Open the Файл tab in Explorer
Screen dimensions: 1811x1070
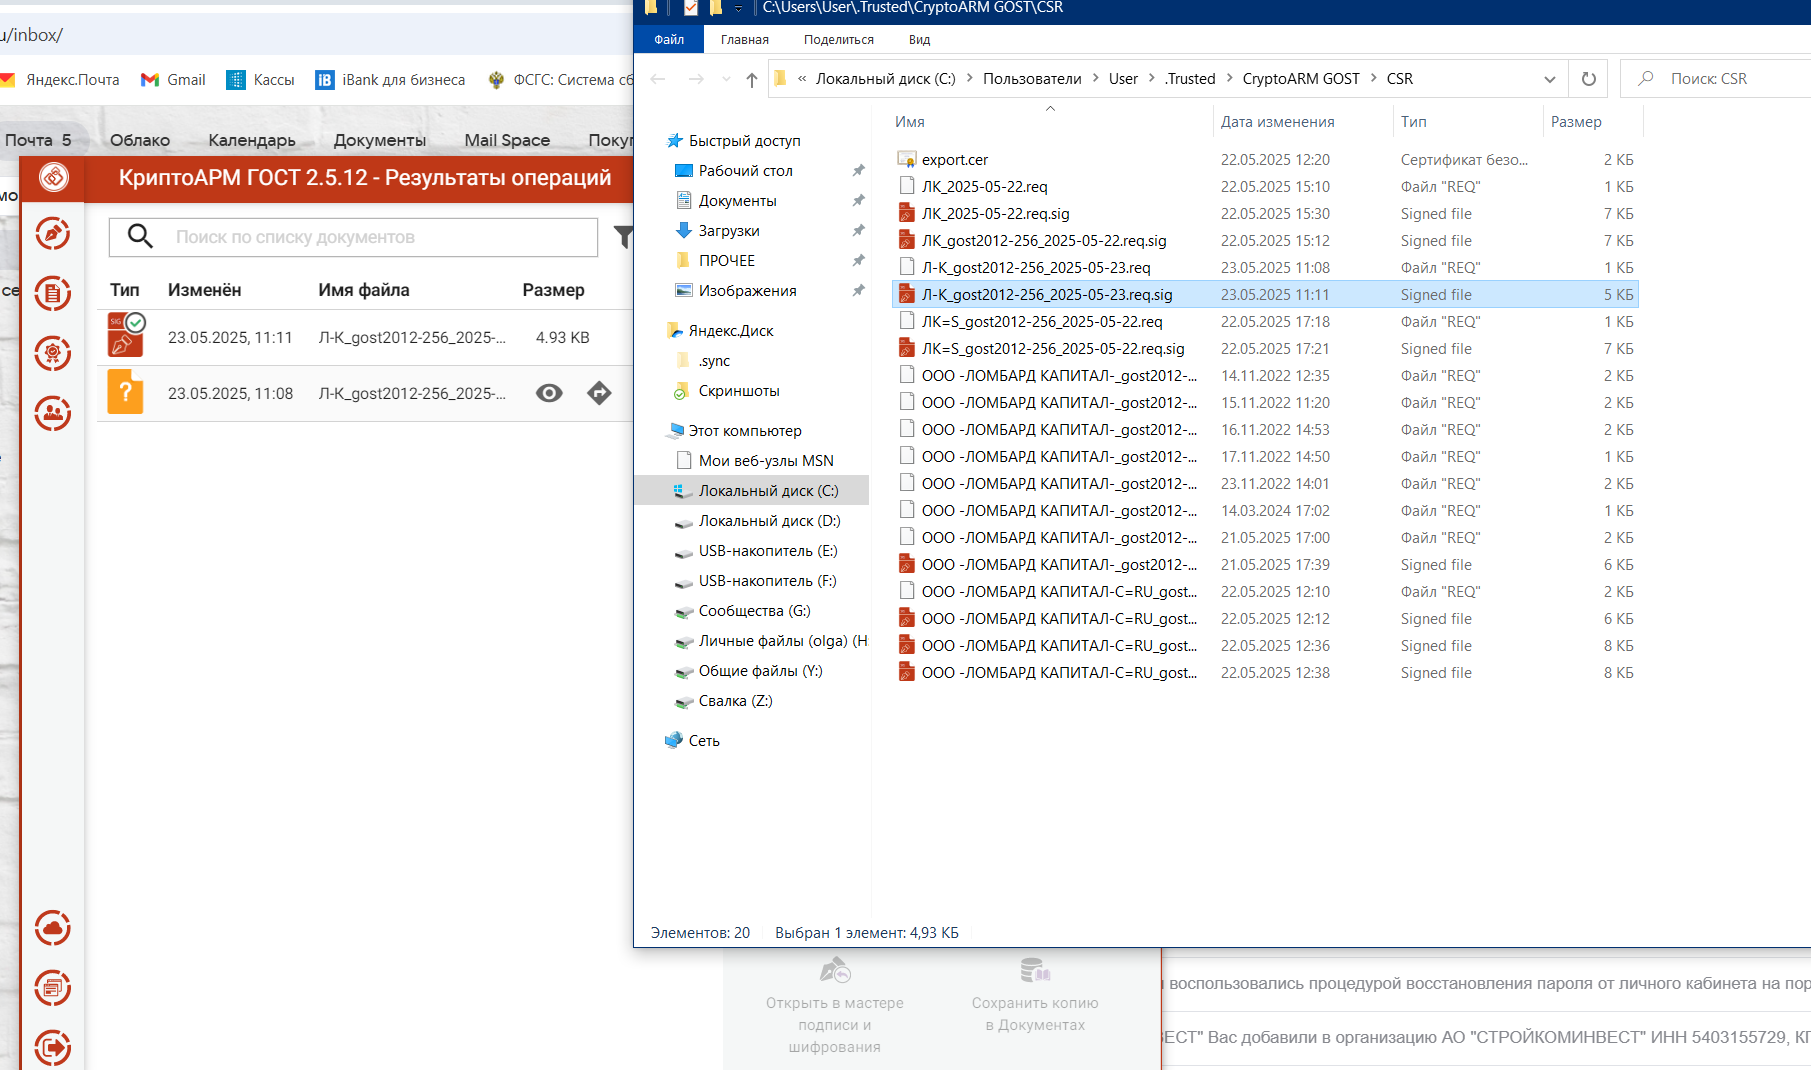click(669, 40)
